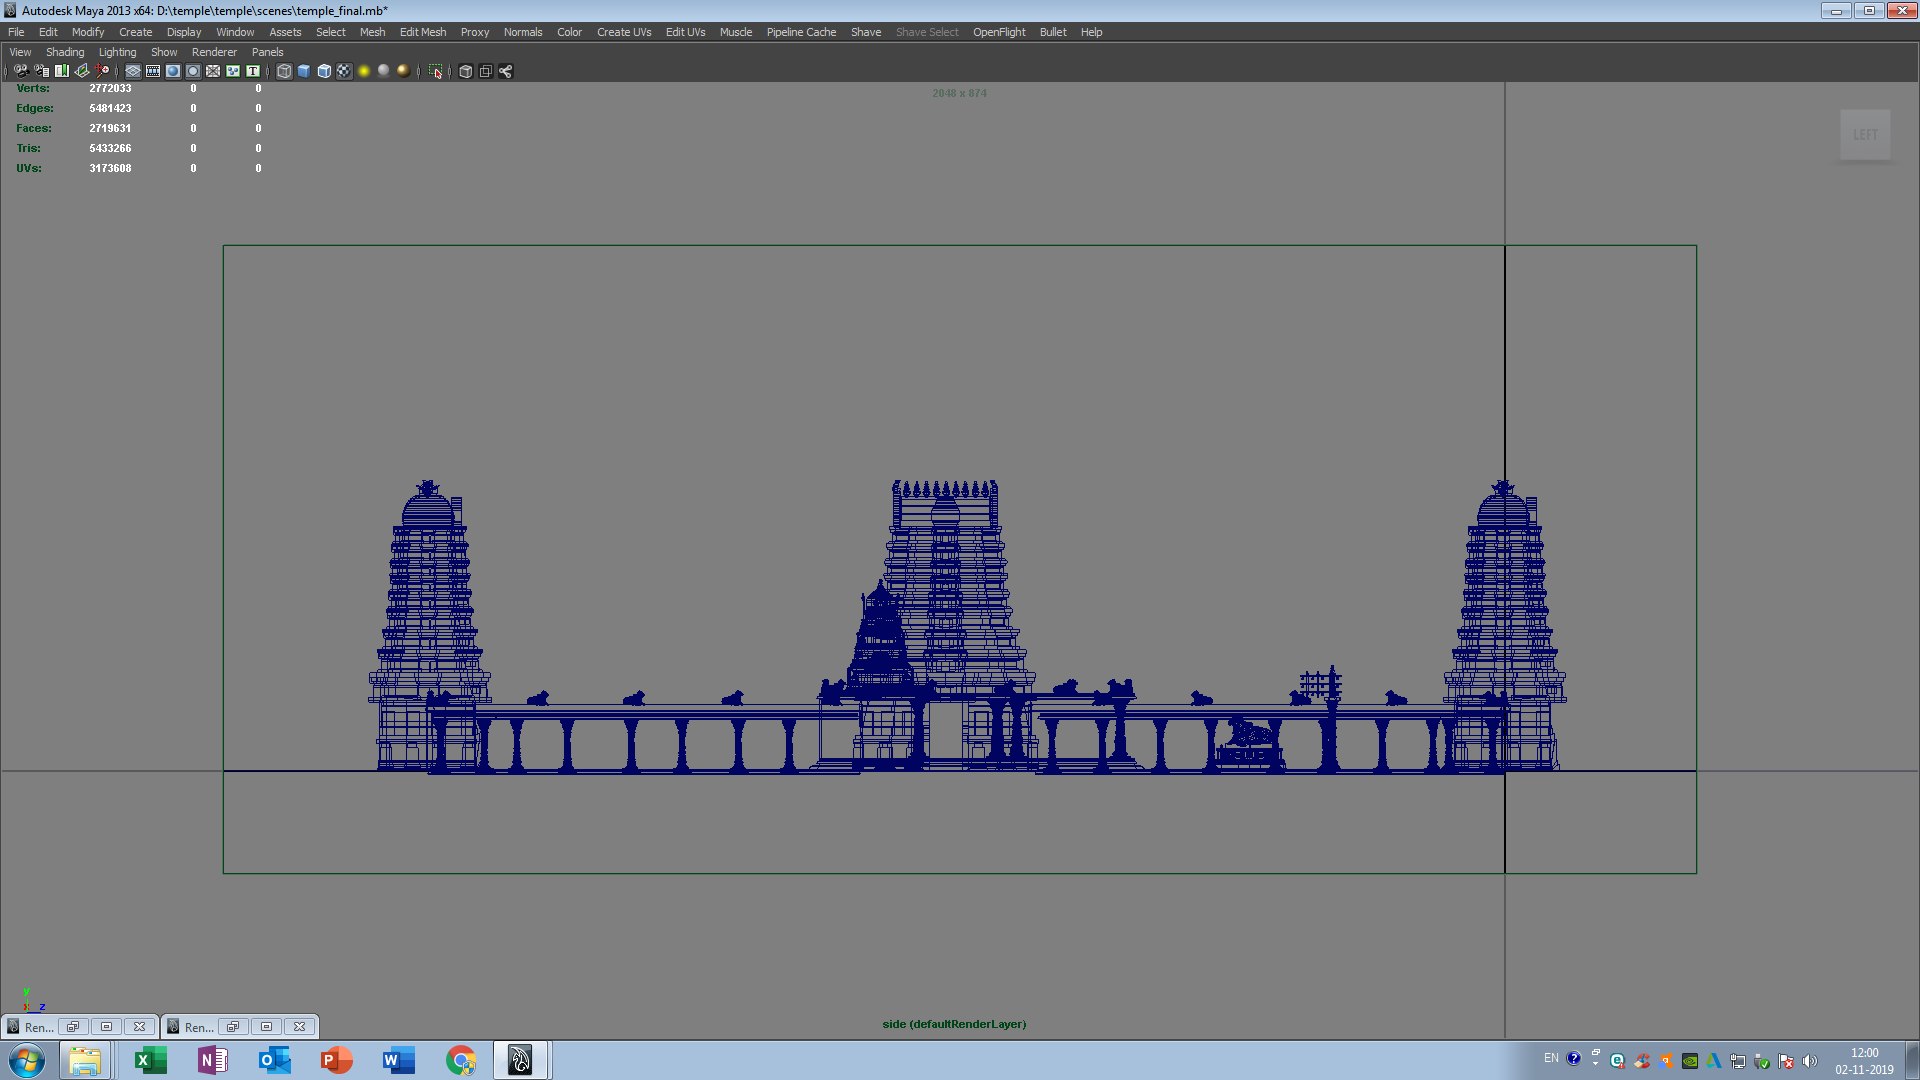This screenshot has height=1080, width=1920.
Task: Restore the first minimized Ren... window
Action: [72, 1027]
